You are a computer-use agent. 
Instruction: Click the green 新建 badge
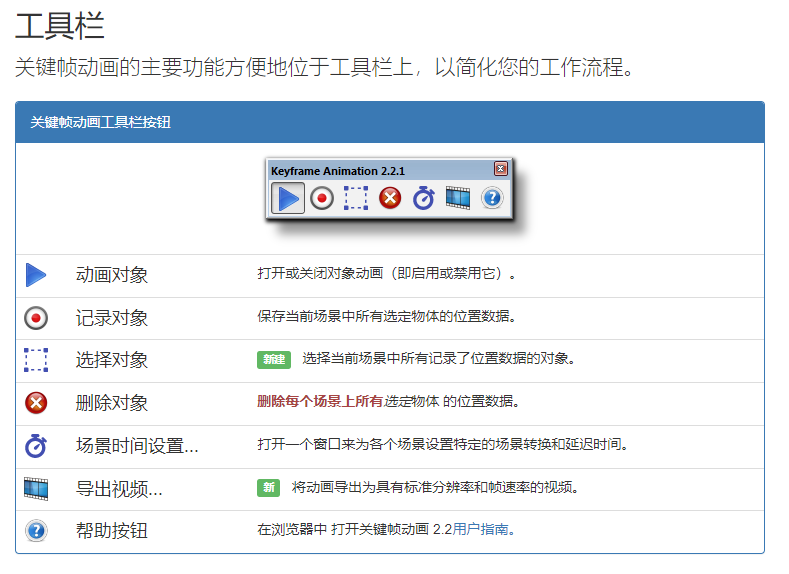click(273, 359)
